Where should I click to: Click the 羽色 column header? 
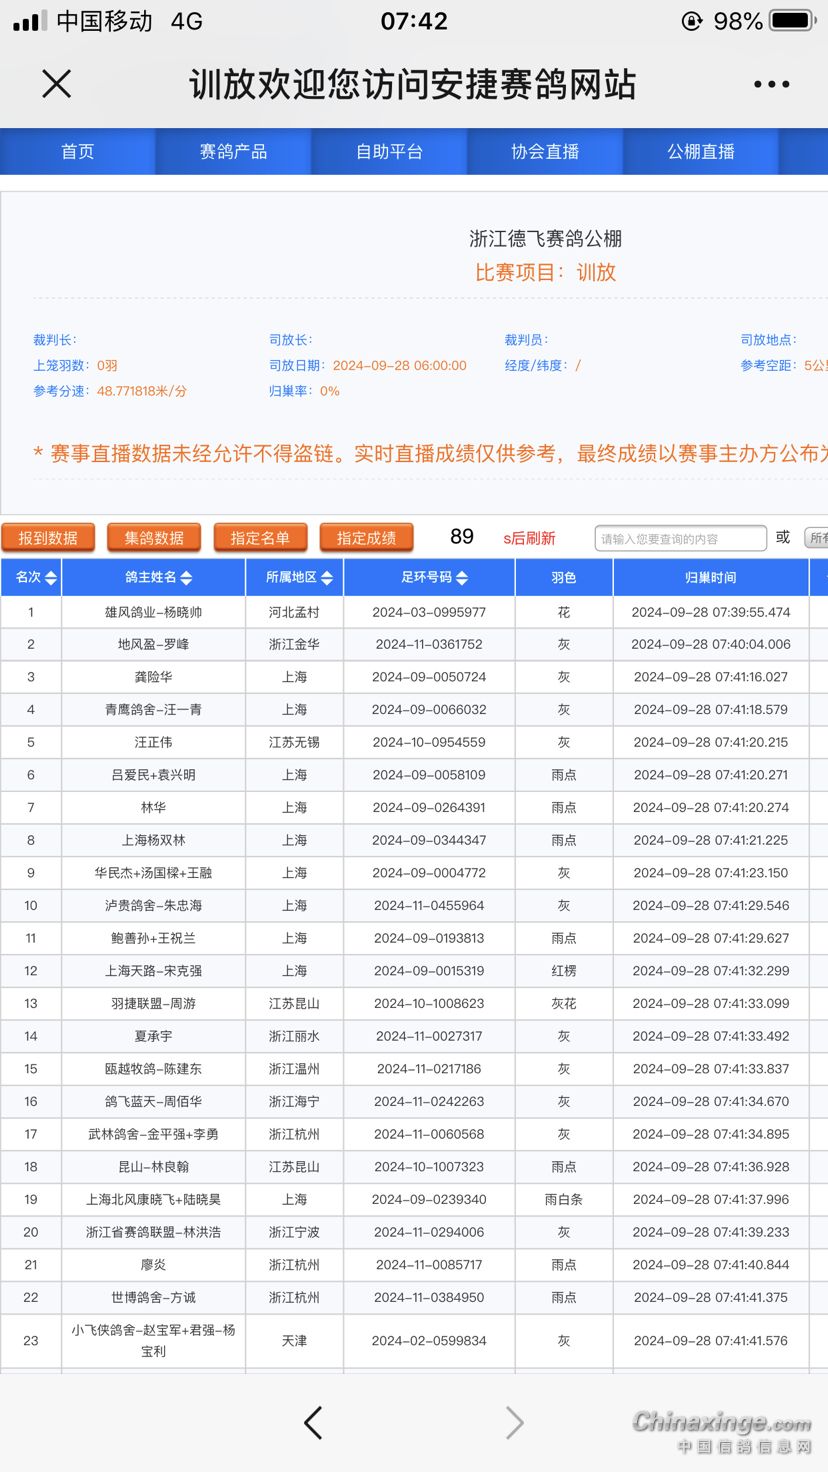(x=564, y=578)
